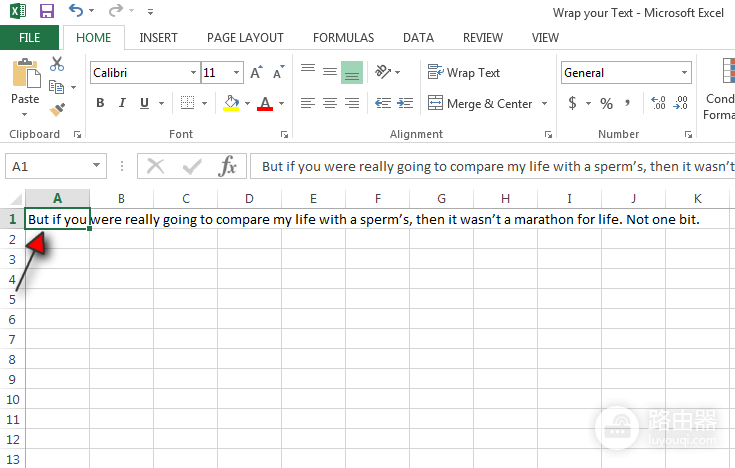Align text to the right
The height and width of the screenshot is (468, 735).
352,103
